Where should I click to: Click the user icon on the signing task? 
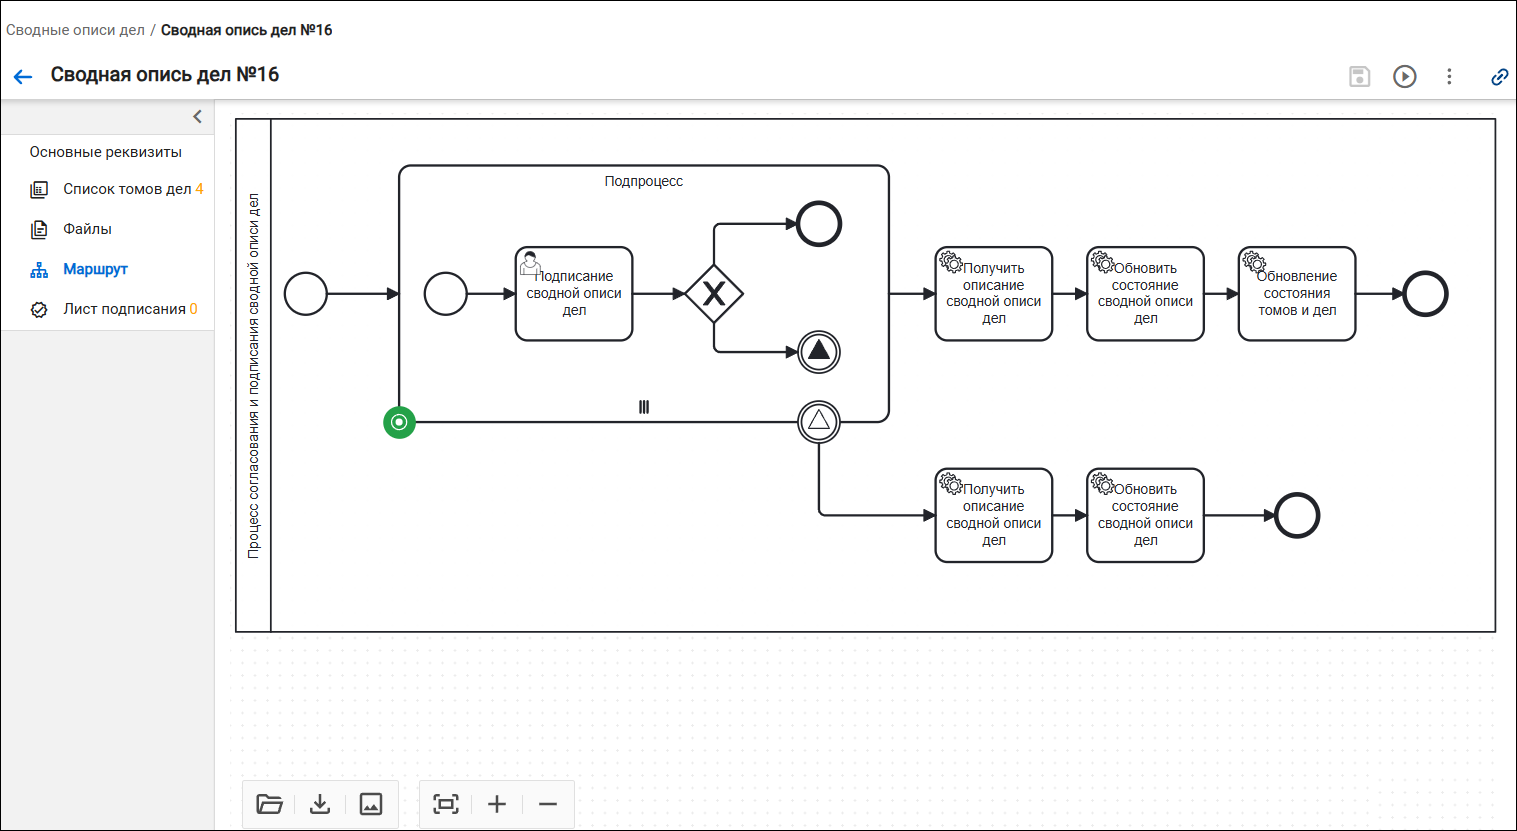530,264
